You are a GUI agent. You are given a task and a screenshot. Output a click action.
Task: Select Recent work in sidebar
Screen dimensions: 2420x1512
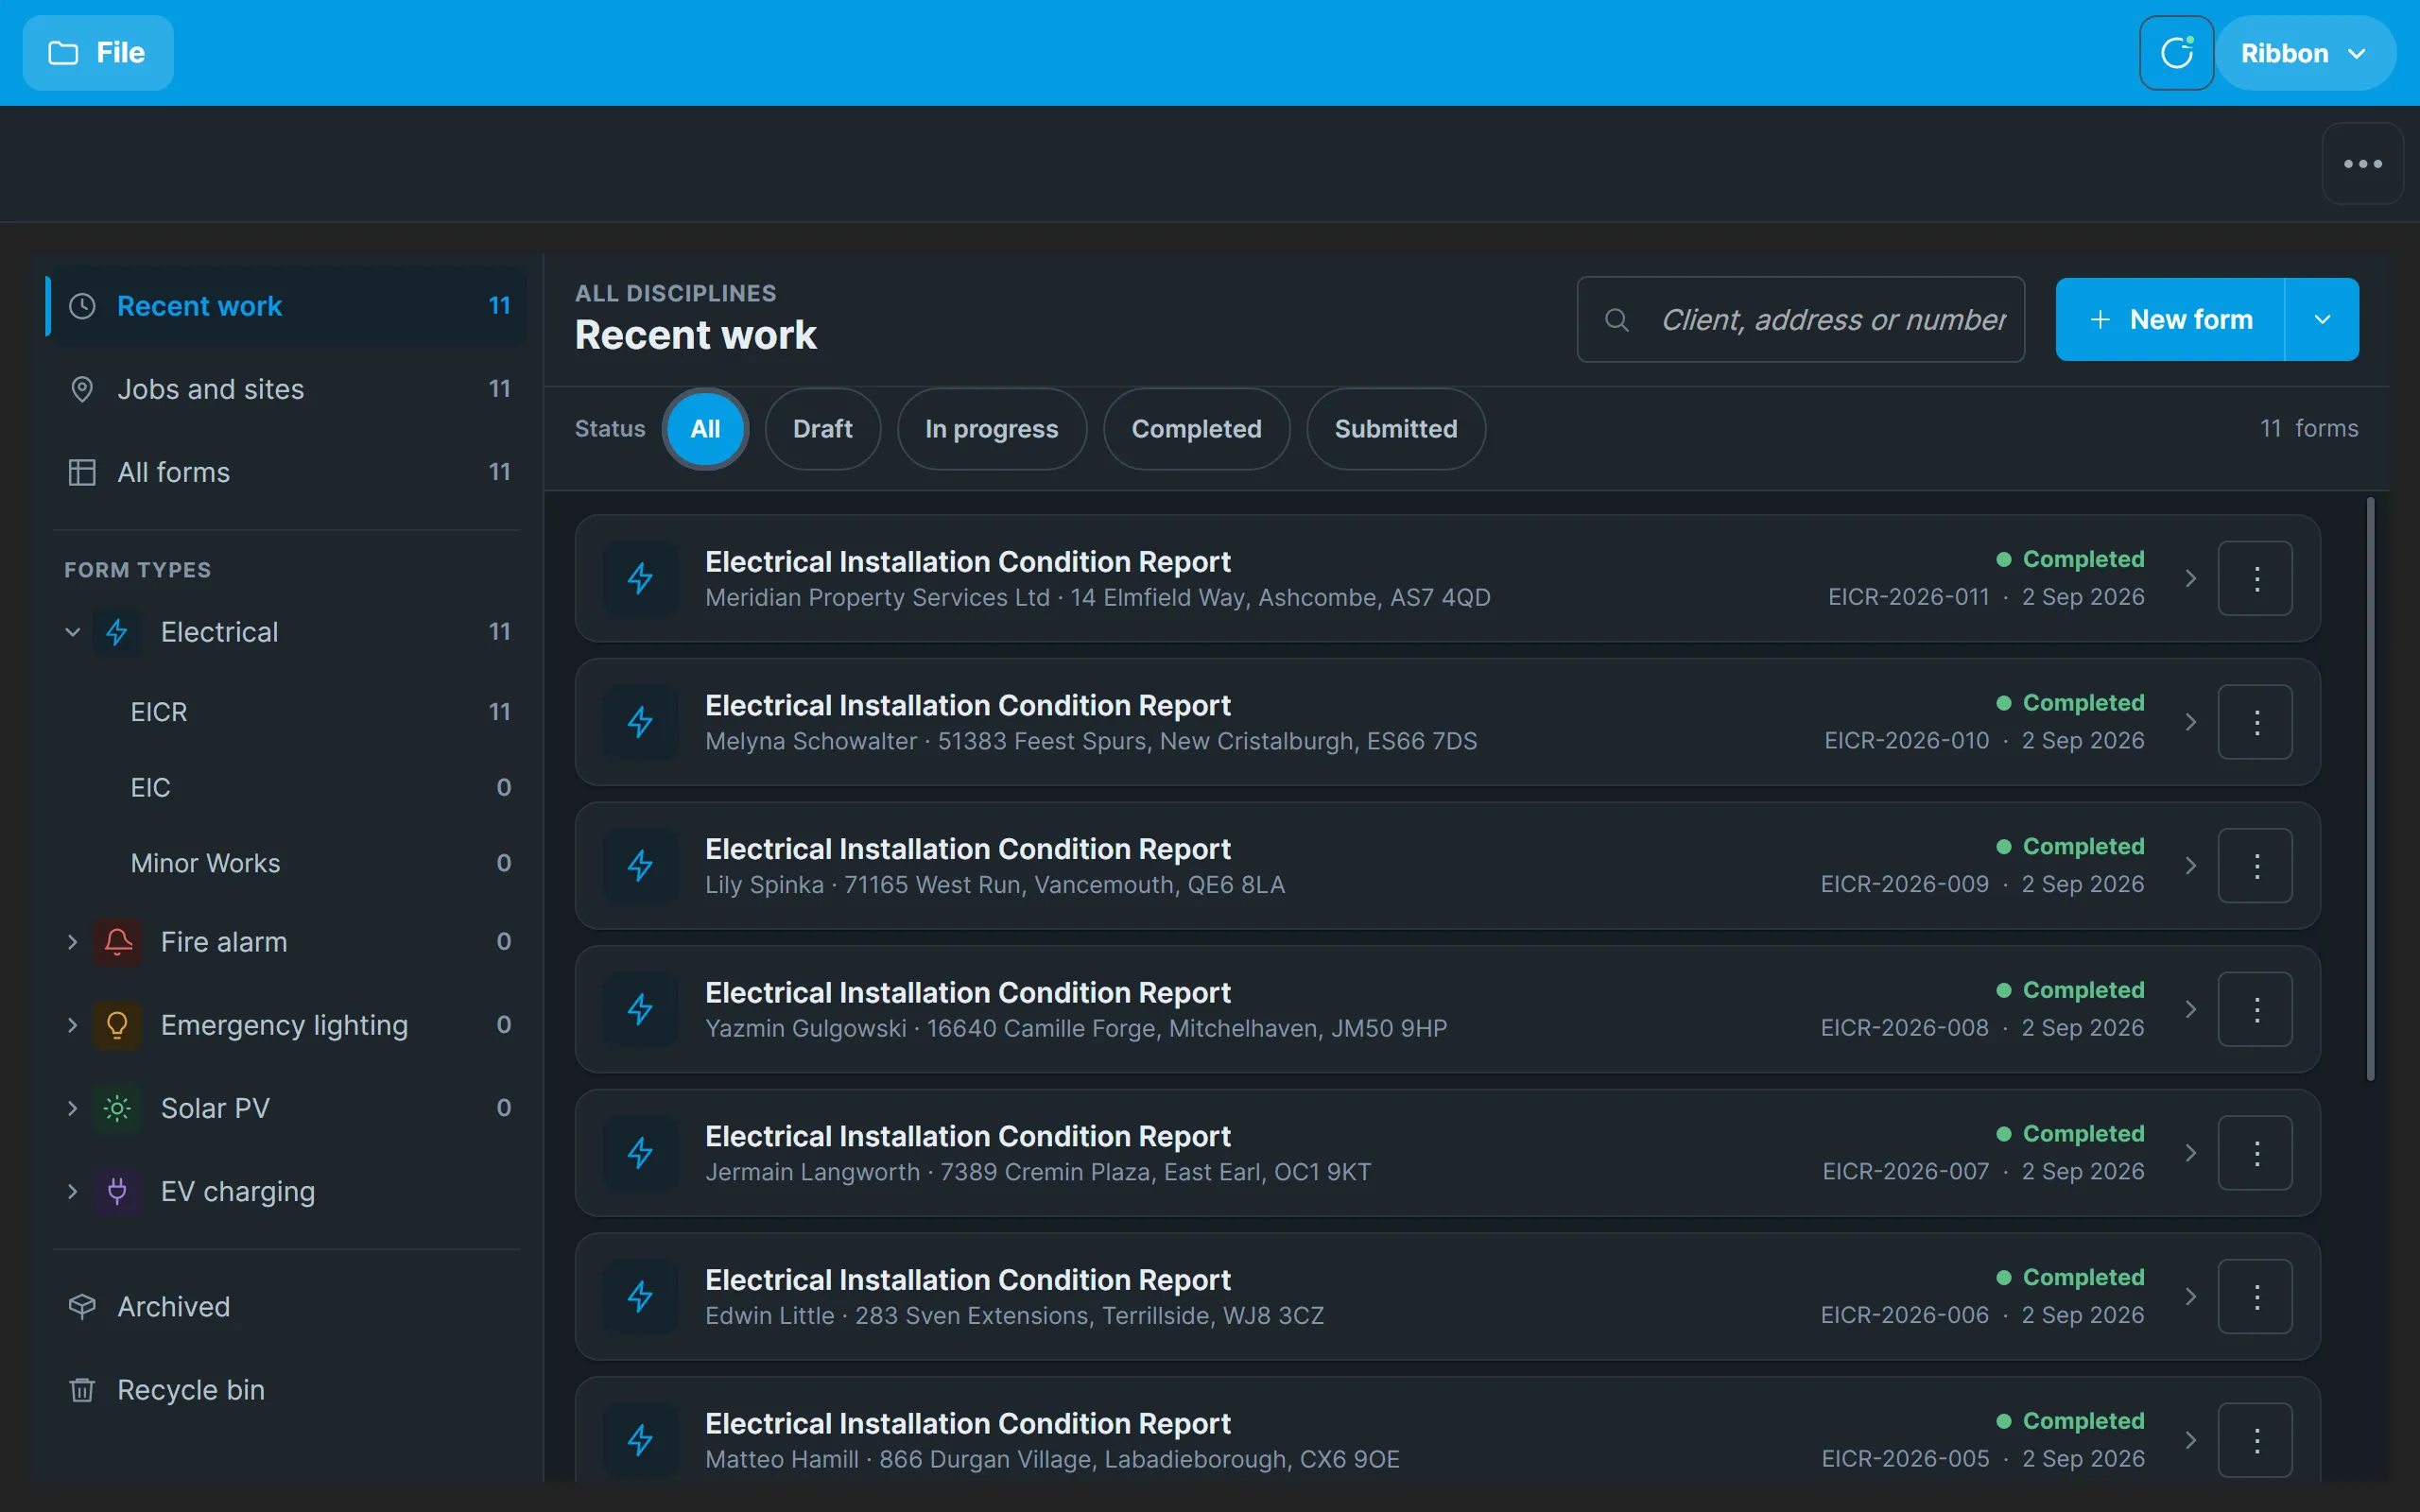coord(287,306)
